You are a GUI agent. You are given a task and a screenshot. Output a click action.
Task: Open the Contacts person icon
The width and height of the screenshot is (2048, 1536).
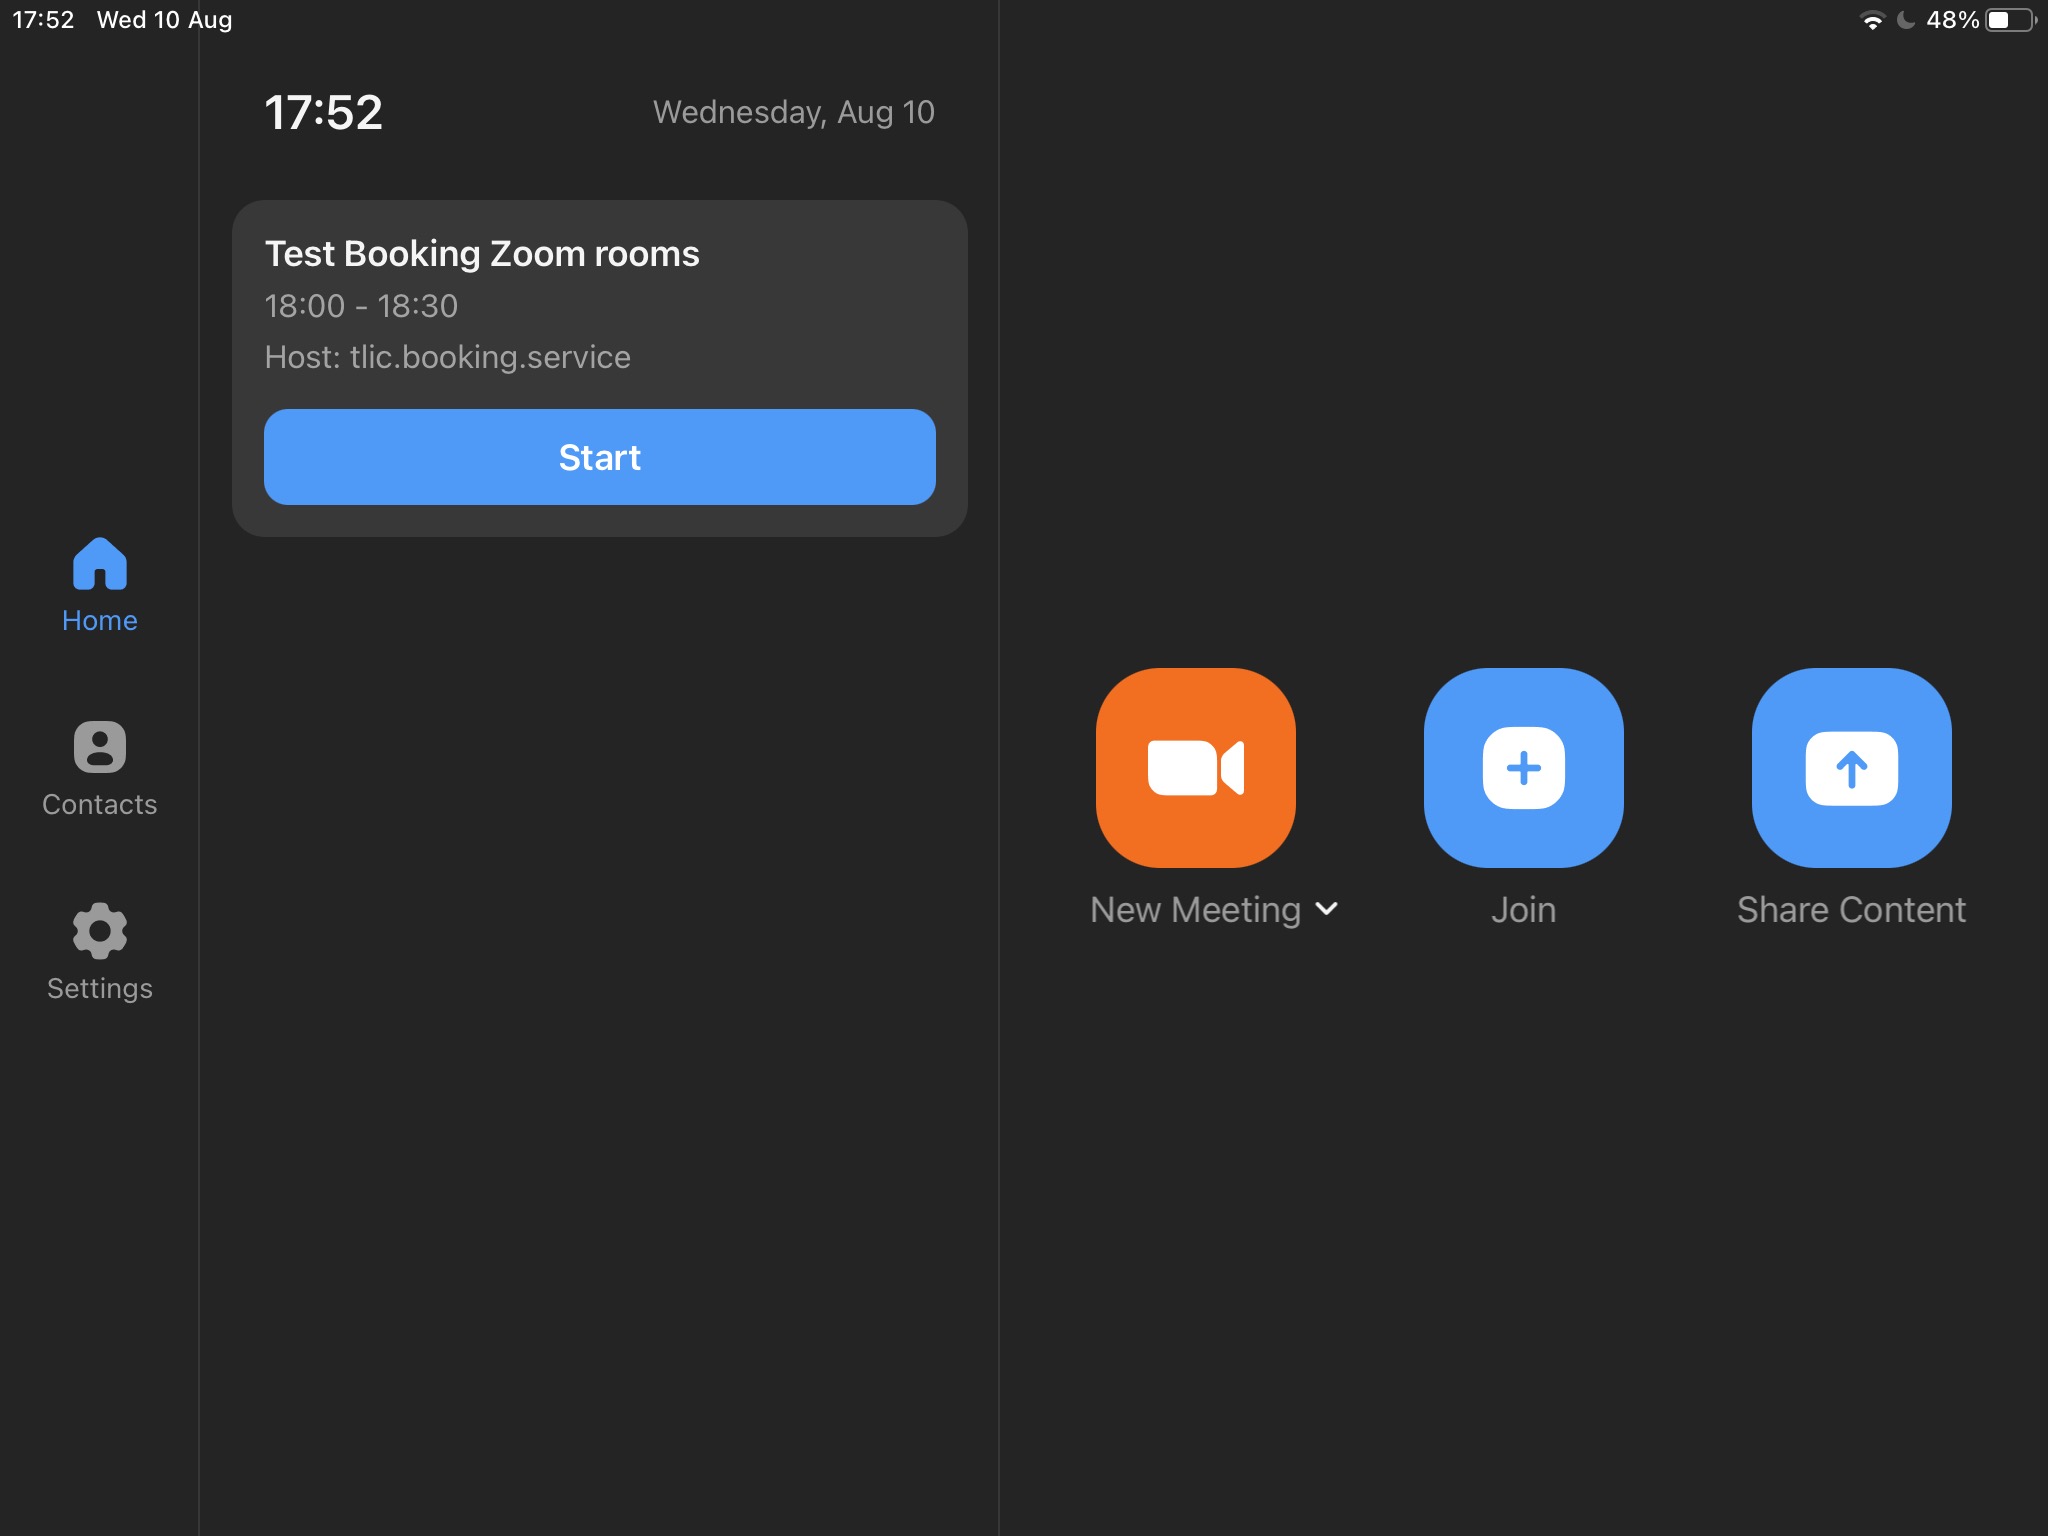coord(100,747)
